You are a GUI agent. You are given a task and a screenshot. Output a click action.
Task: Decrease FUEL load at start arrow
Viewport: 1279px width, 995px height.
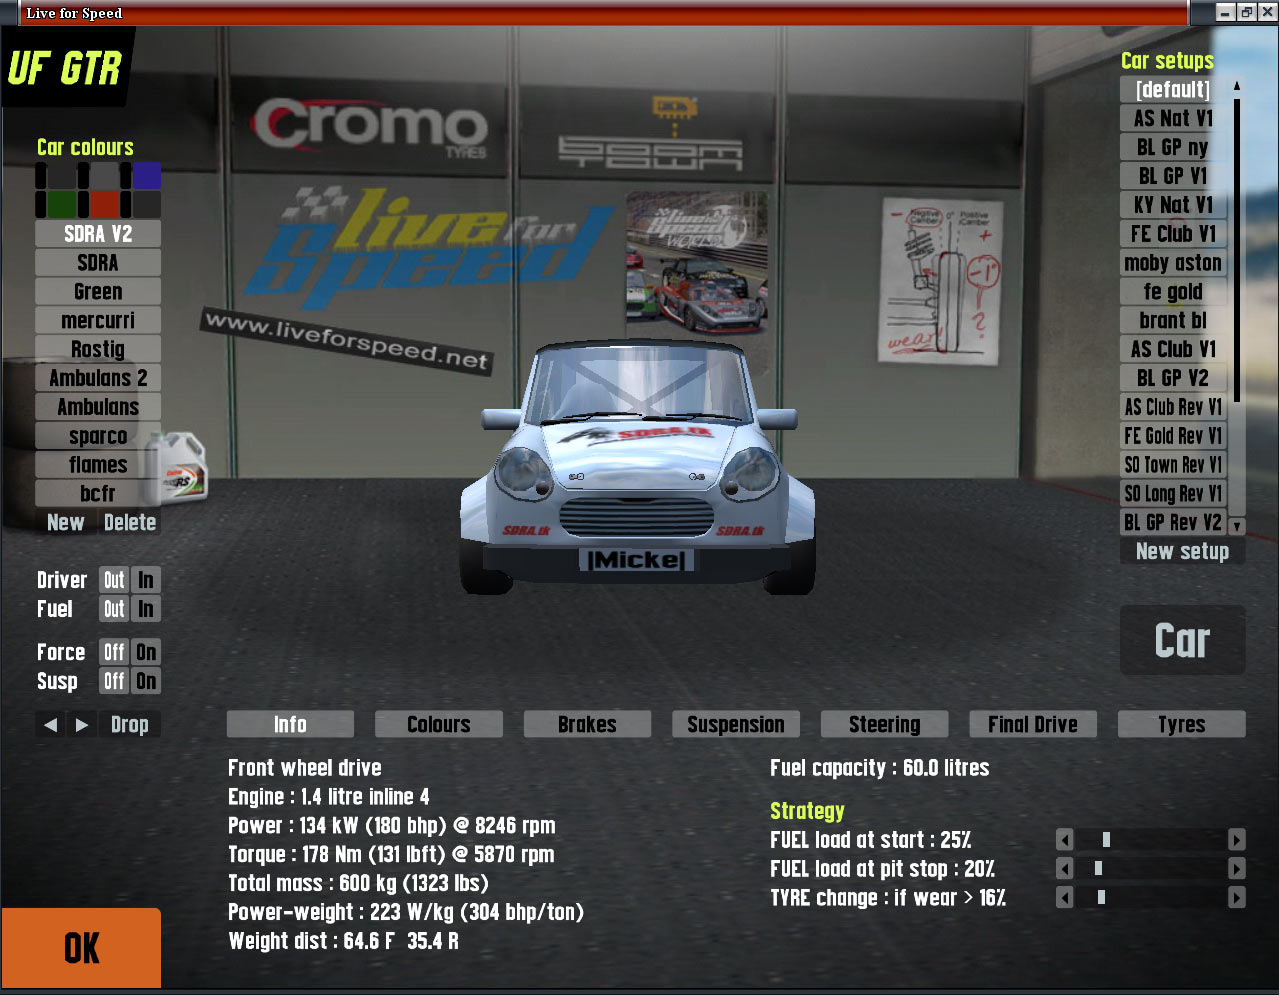click(x=1065, y=840)
